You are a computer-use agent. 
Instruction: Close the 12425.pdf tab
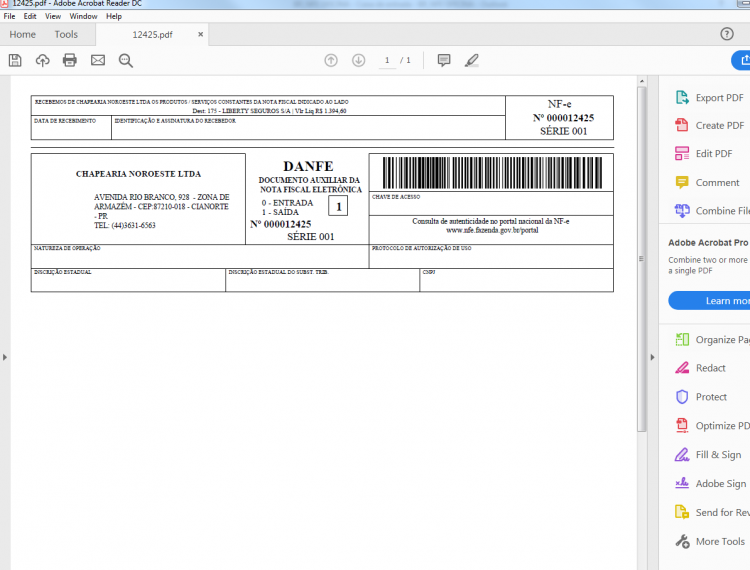click(x=200, y=34)
